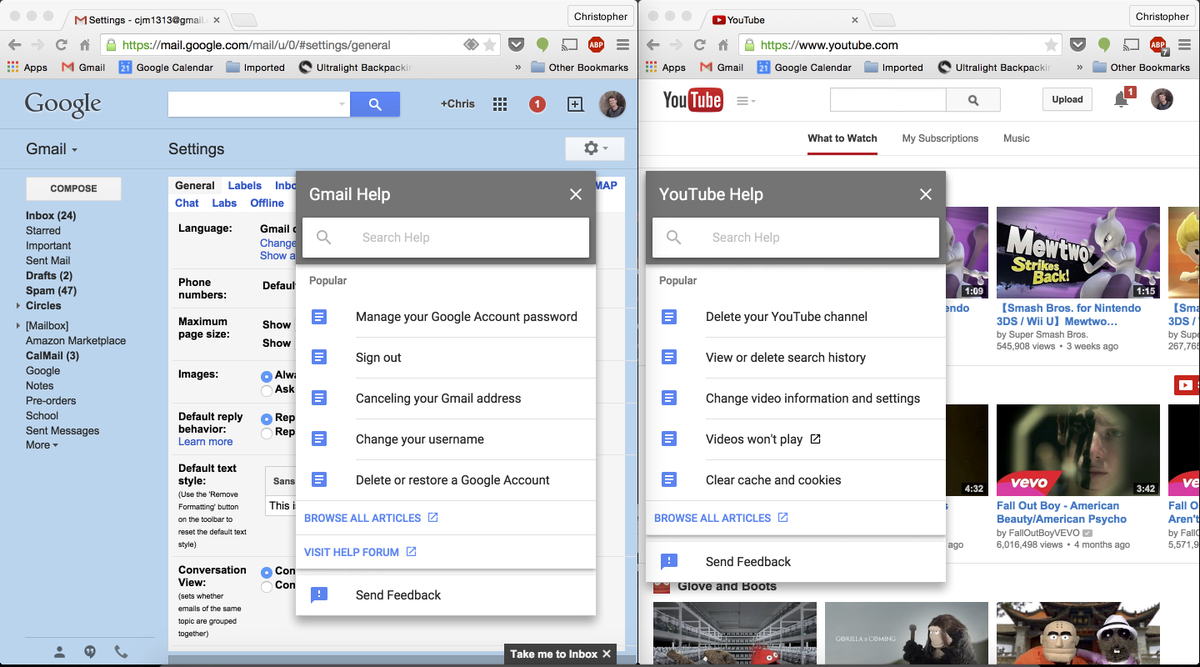Click Hangouts icon at Gmail bottom

coord(90,652)
